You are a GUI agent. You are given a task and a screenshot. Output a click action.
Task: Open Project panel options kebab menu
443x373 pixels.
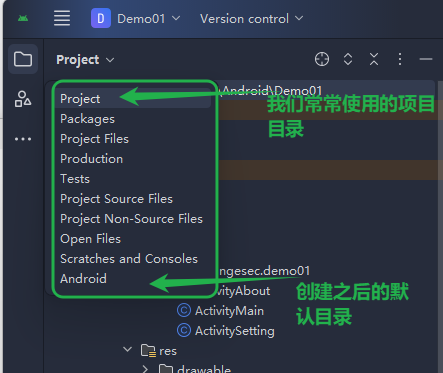[x=400, y=59]
